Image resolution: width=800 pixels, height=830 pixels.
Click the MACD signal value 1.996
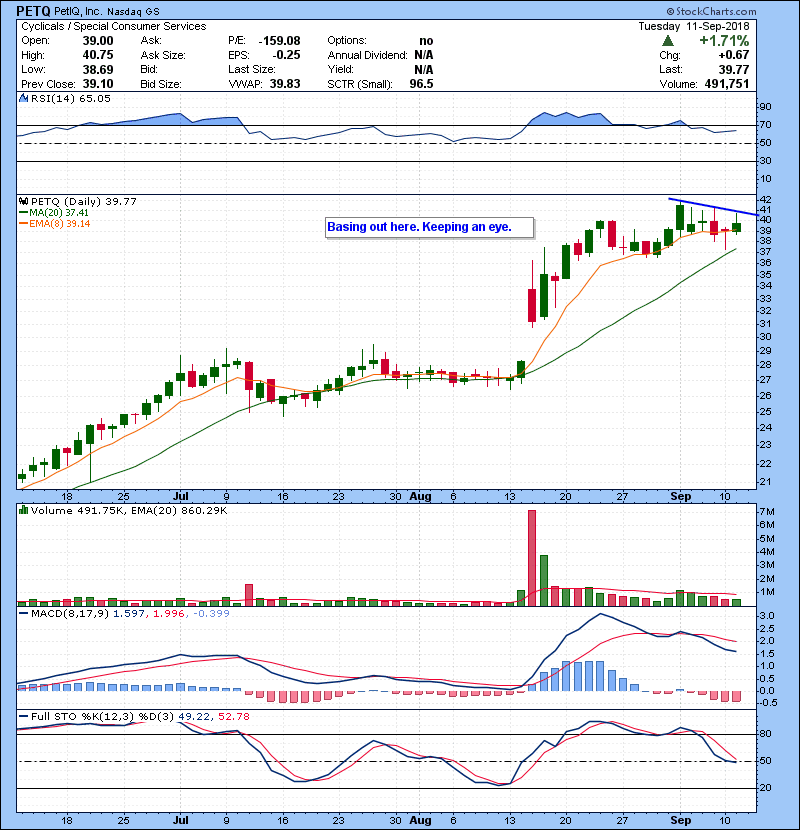[x=169, y=614]
